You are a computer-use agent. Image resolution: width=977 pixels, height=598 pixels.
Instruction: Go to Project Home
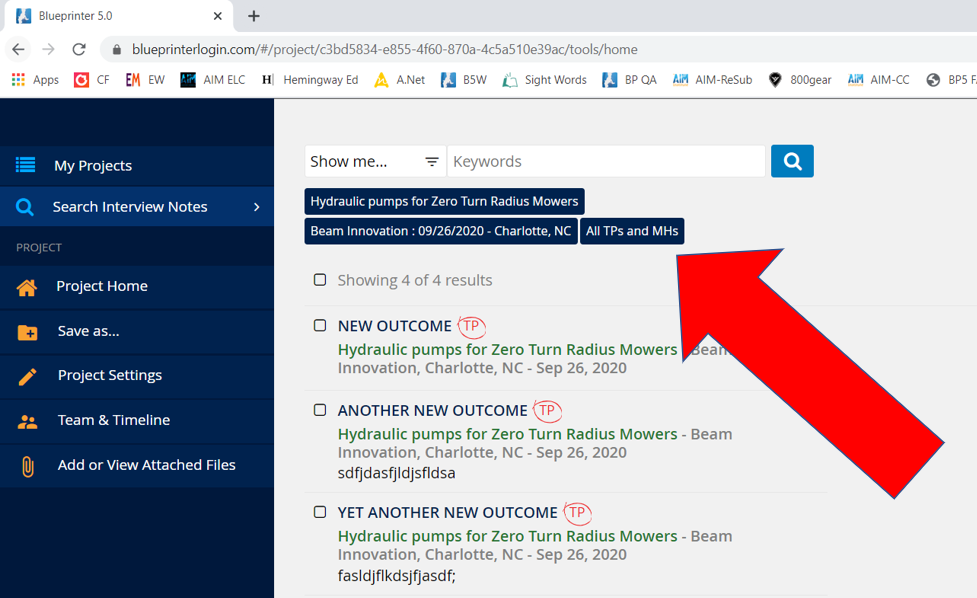tap(137, 287)
